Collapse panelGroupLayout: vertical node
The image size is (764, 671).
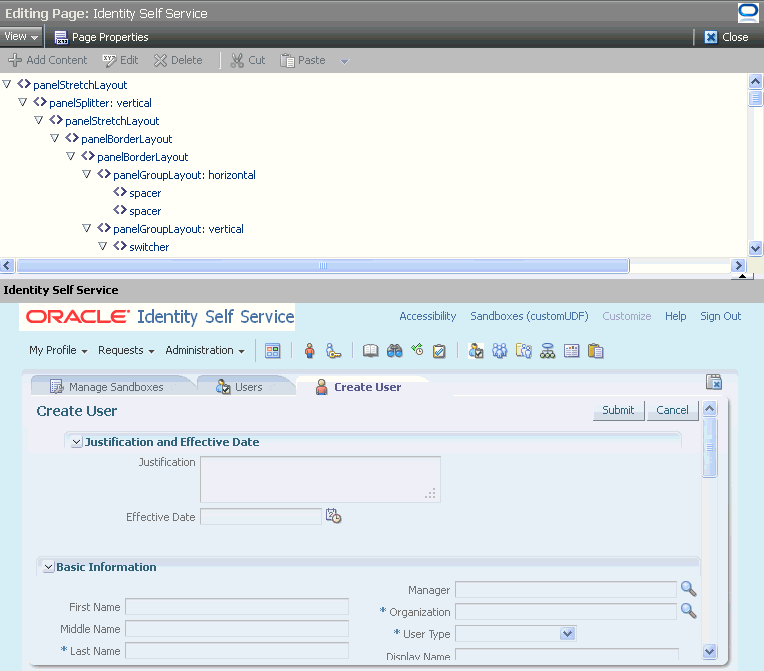coord(87,229)
